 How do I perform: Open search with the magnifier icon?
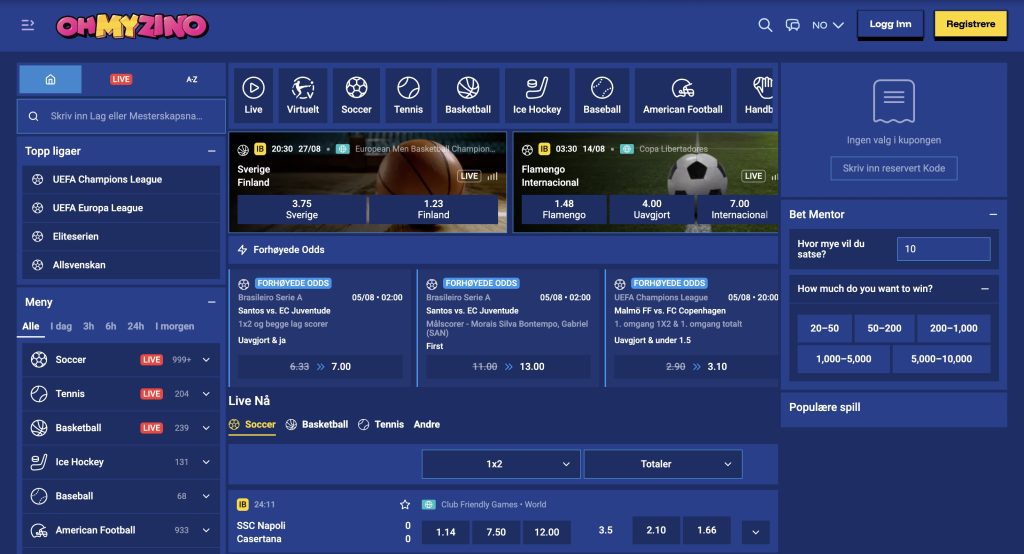pos(765,25)
